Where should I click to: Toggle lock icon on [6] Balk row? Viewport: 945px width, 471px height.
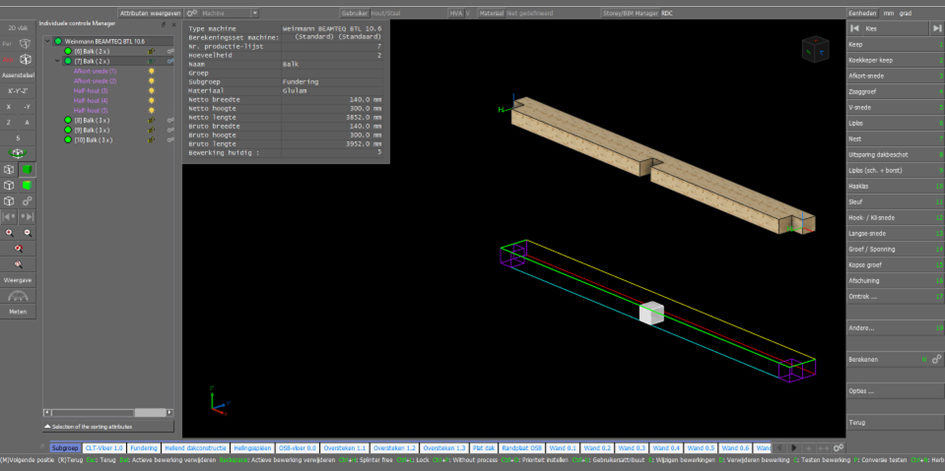152,51
